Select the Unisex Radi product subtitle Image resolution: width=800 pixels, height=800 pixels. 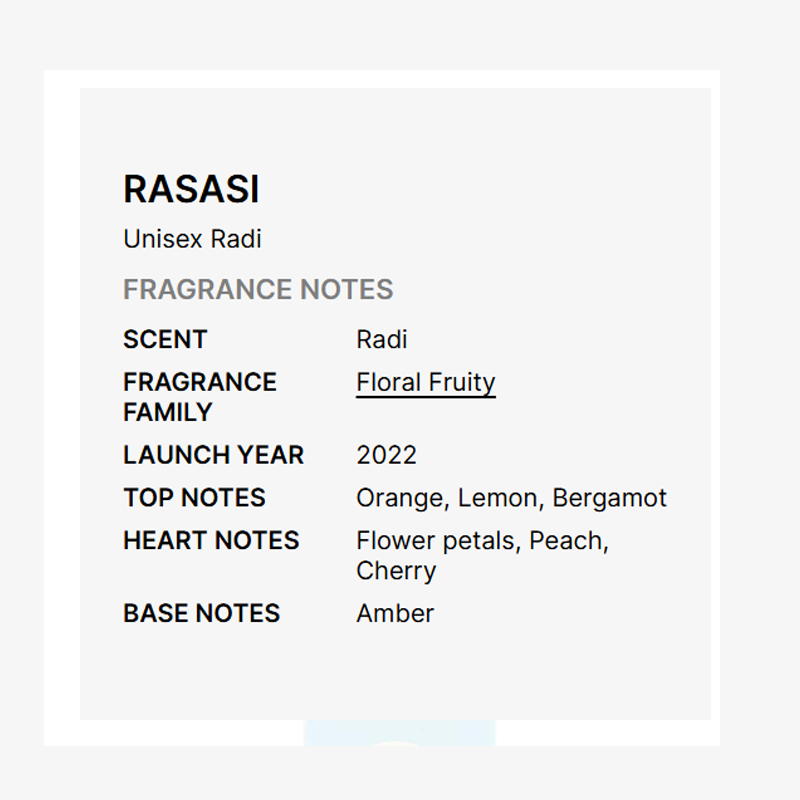coord(192,240)
